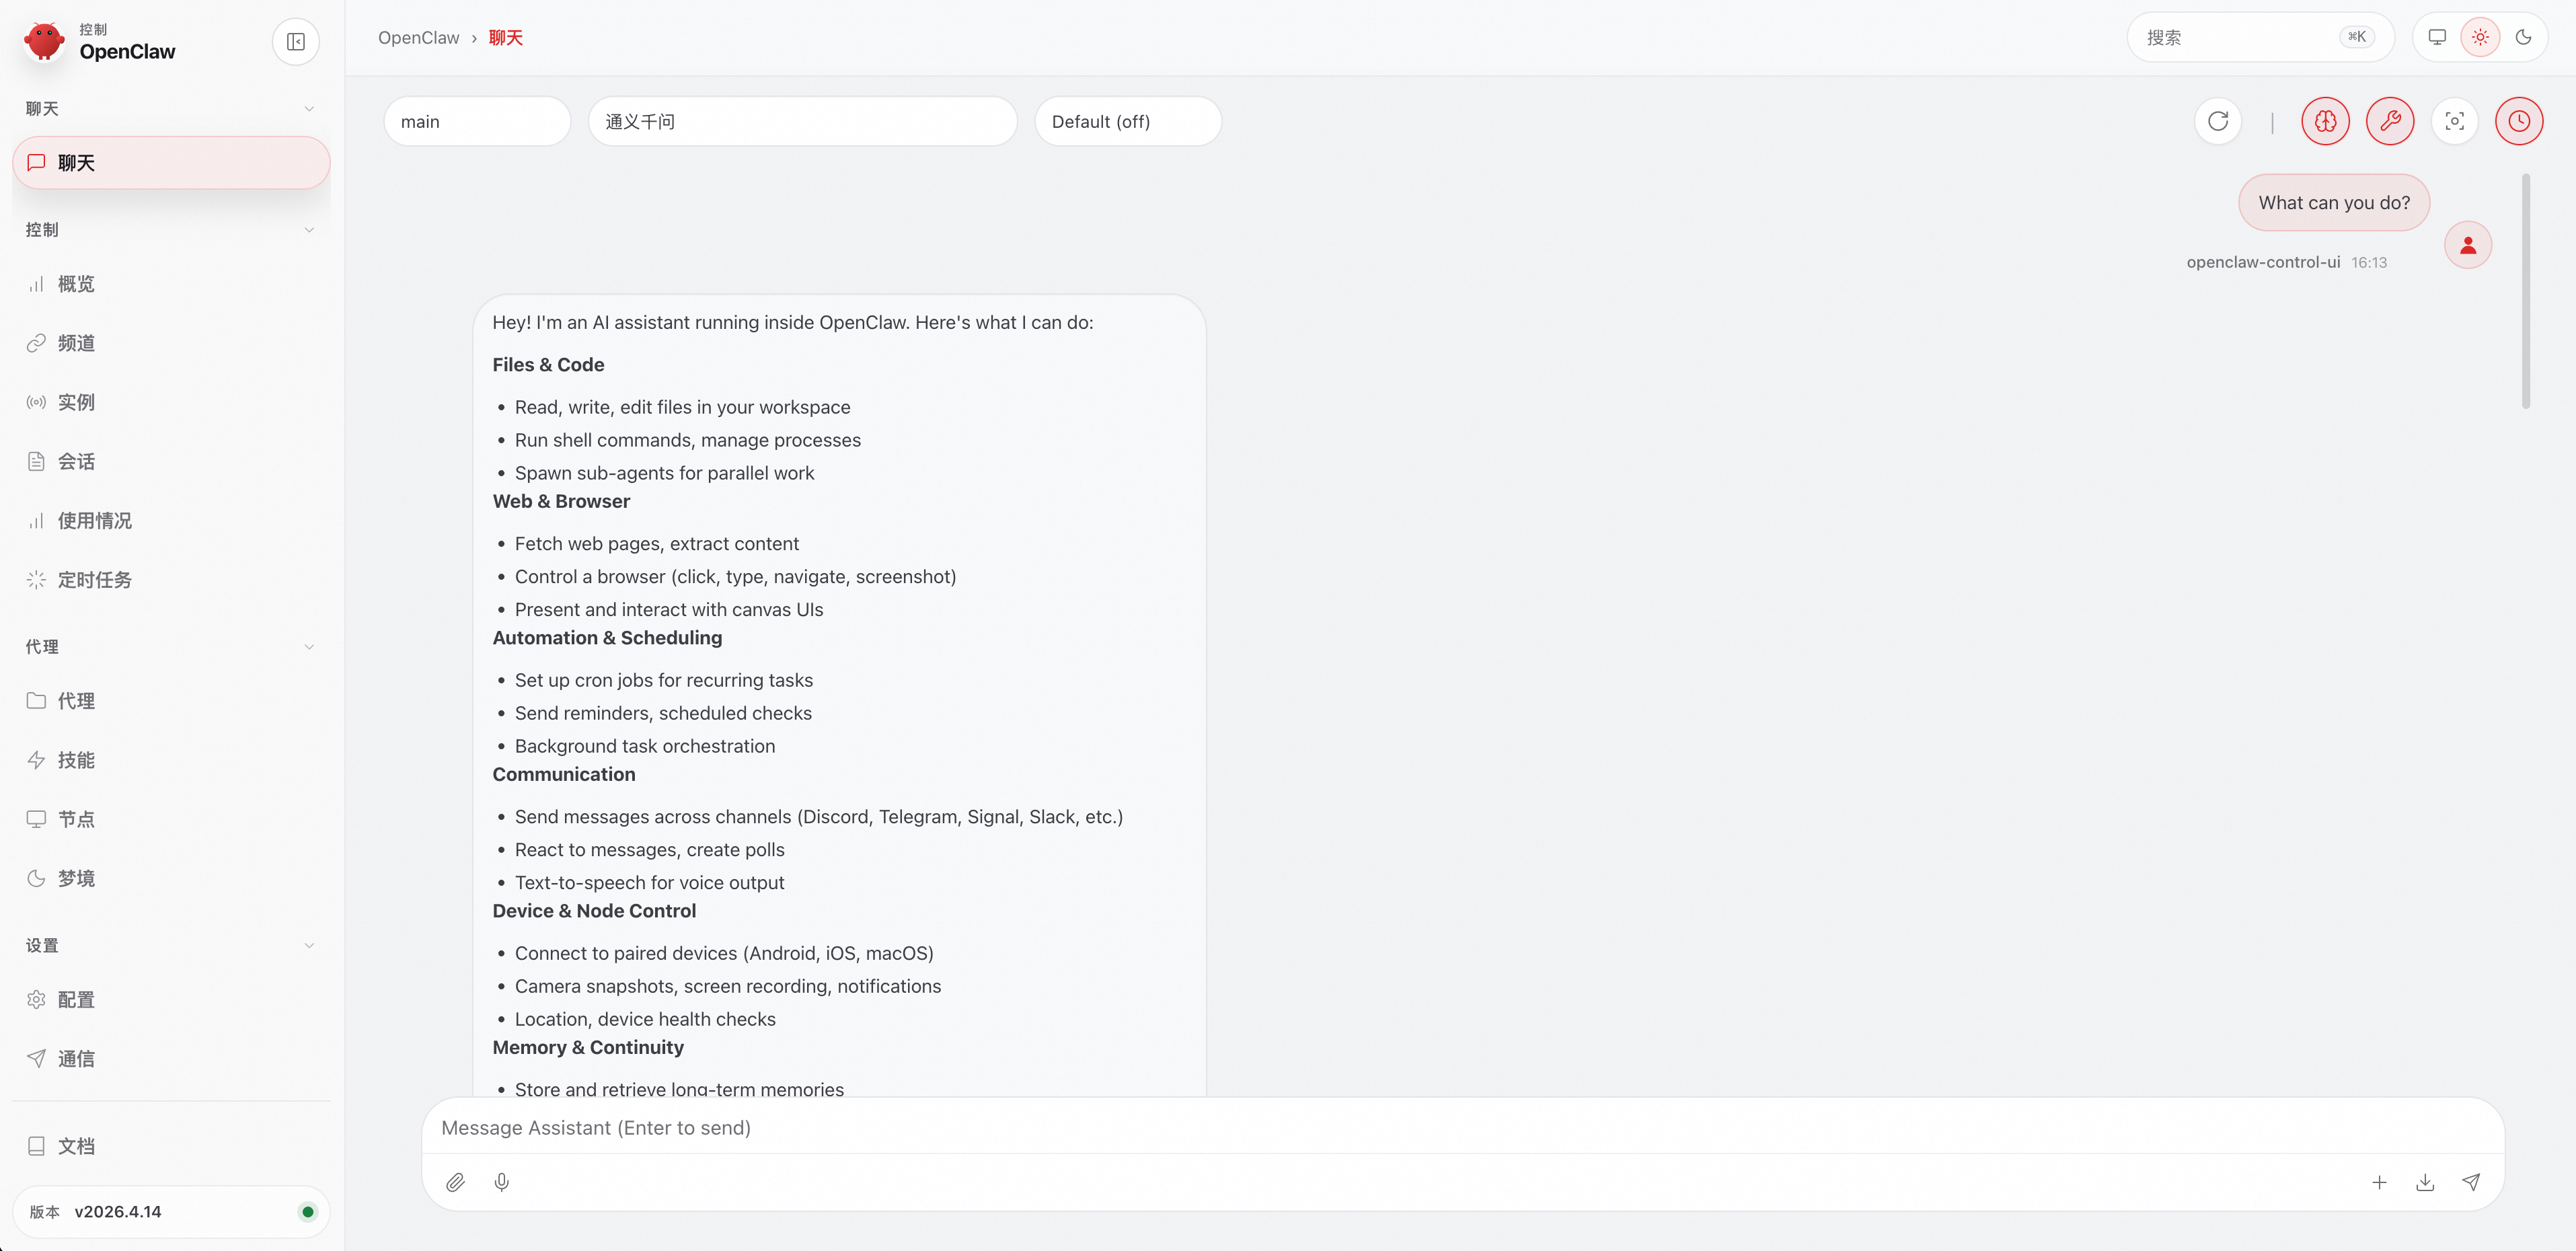Click the plus new session icon

tap(2379, 1182)
